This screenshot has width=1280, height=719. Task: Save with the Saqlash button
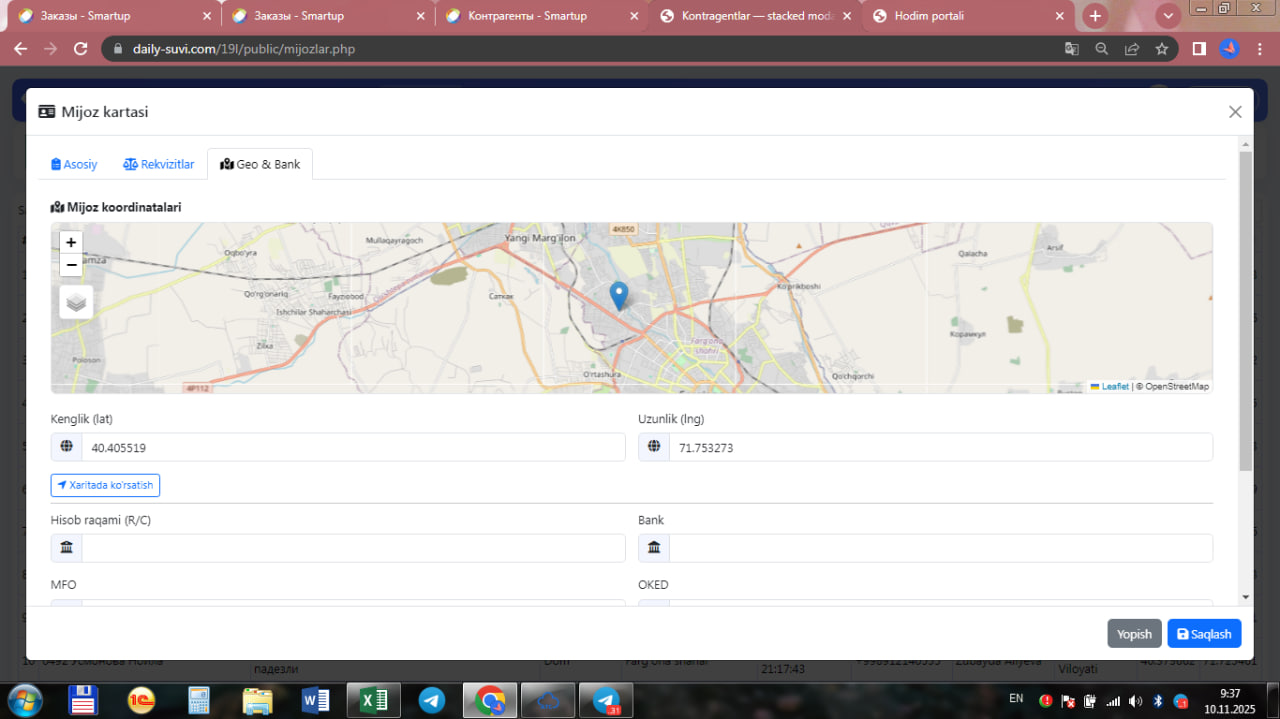point(1204,634)
